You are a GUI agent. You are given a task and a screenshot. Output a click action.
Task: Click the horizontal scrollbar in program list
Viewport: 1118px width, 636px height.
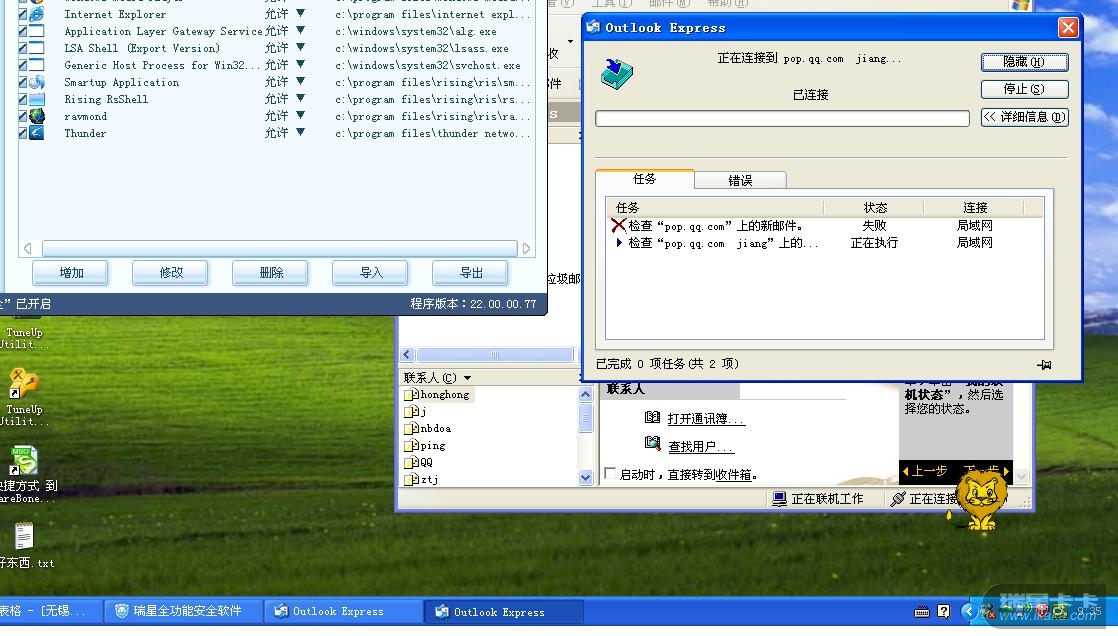[280, 248]
